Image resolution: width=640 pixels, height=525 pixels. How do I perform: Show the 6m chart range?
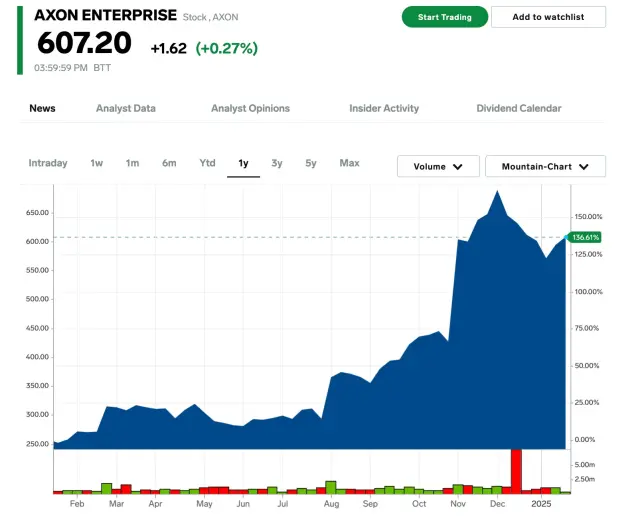point(169,163)
